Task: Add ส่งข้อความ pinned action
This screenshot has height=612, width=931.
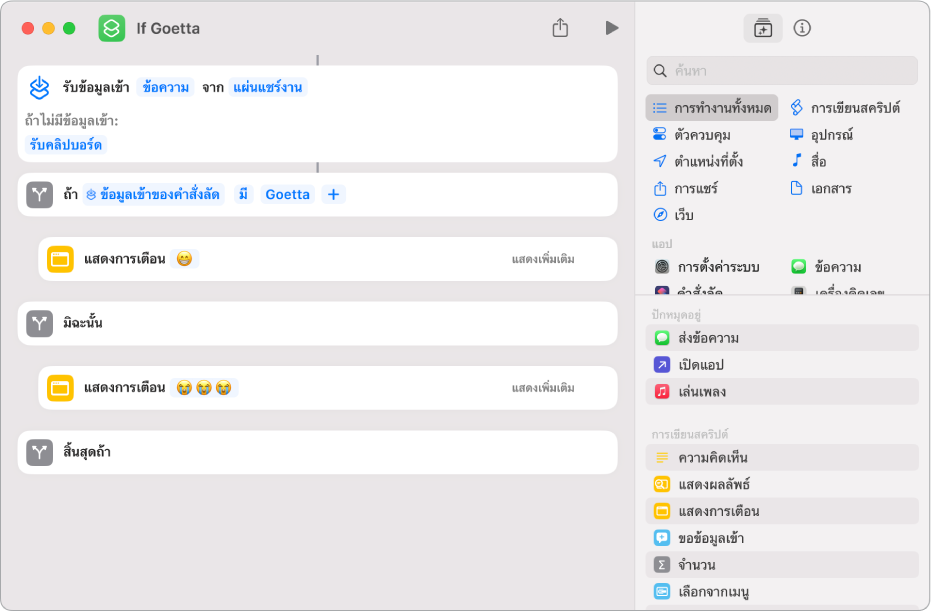Action: point(782,338)
